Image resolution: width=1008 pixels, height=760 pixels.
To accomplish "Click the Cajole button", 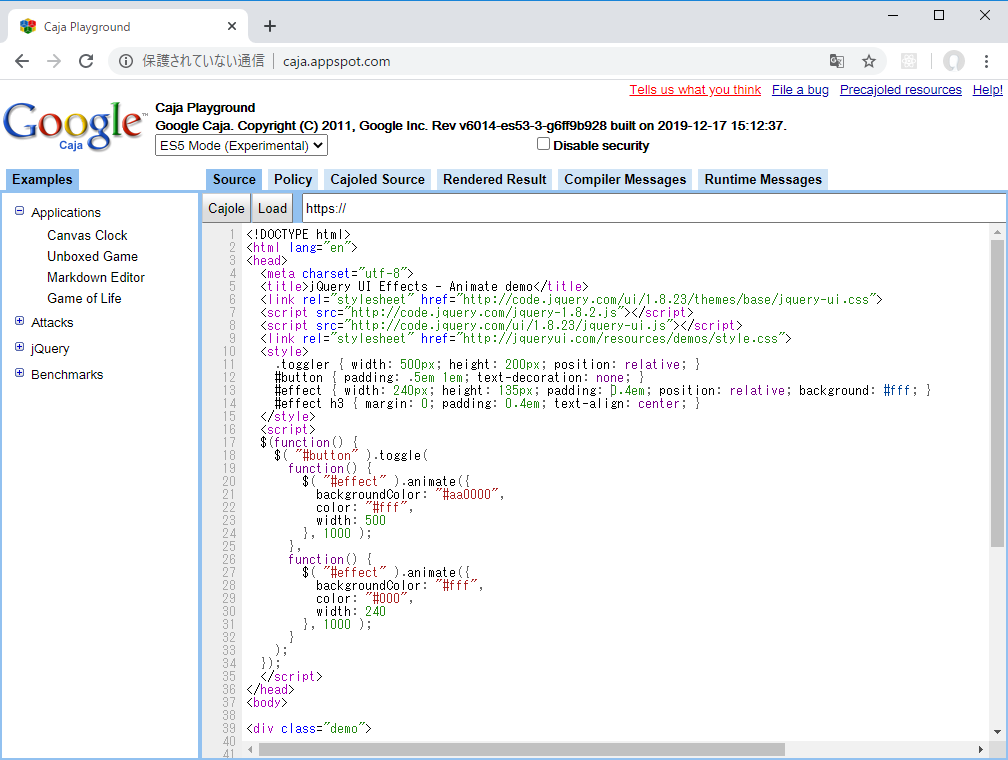I will [x=225, y=208].
